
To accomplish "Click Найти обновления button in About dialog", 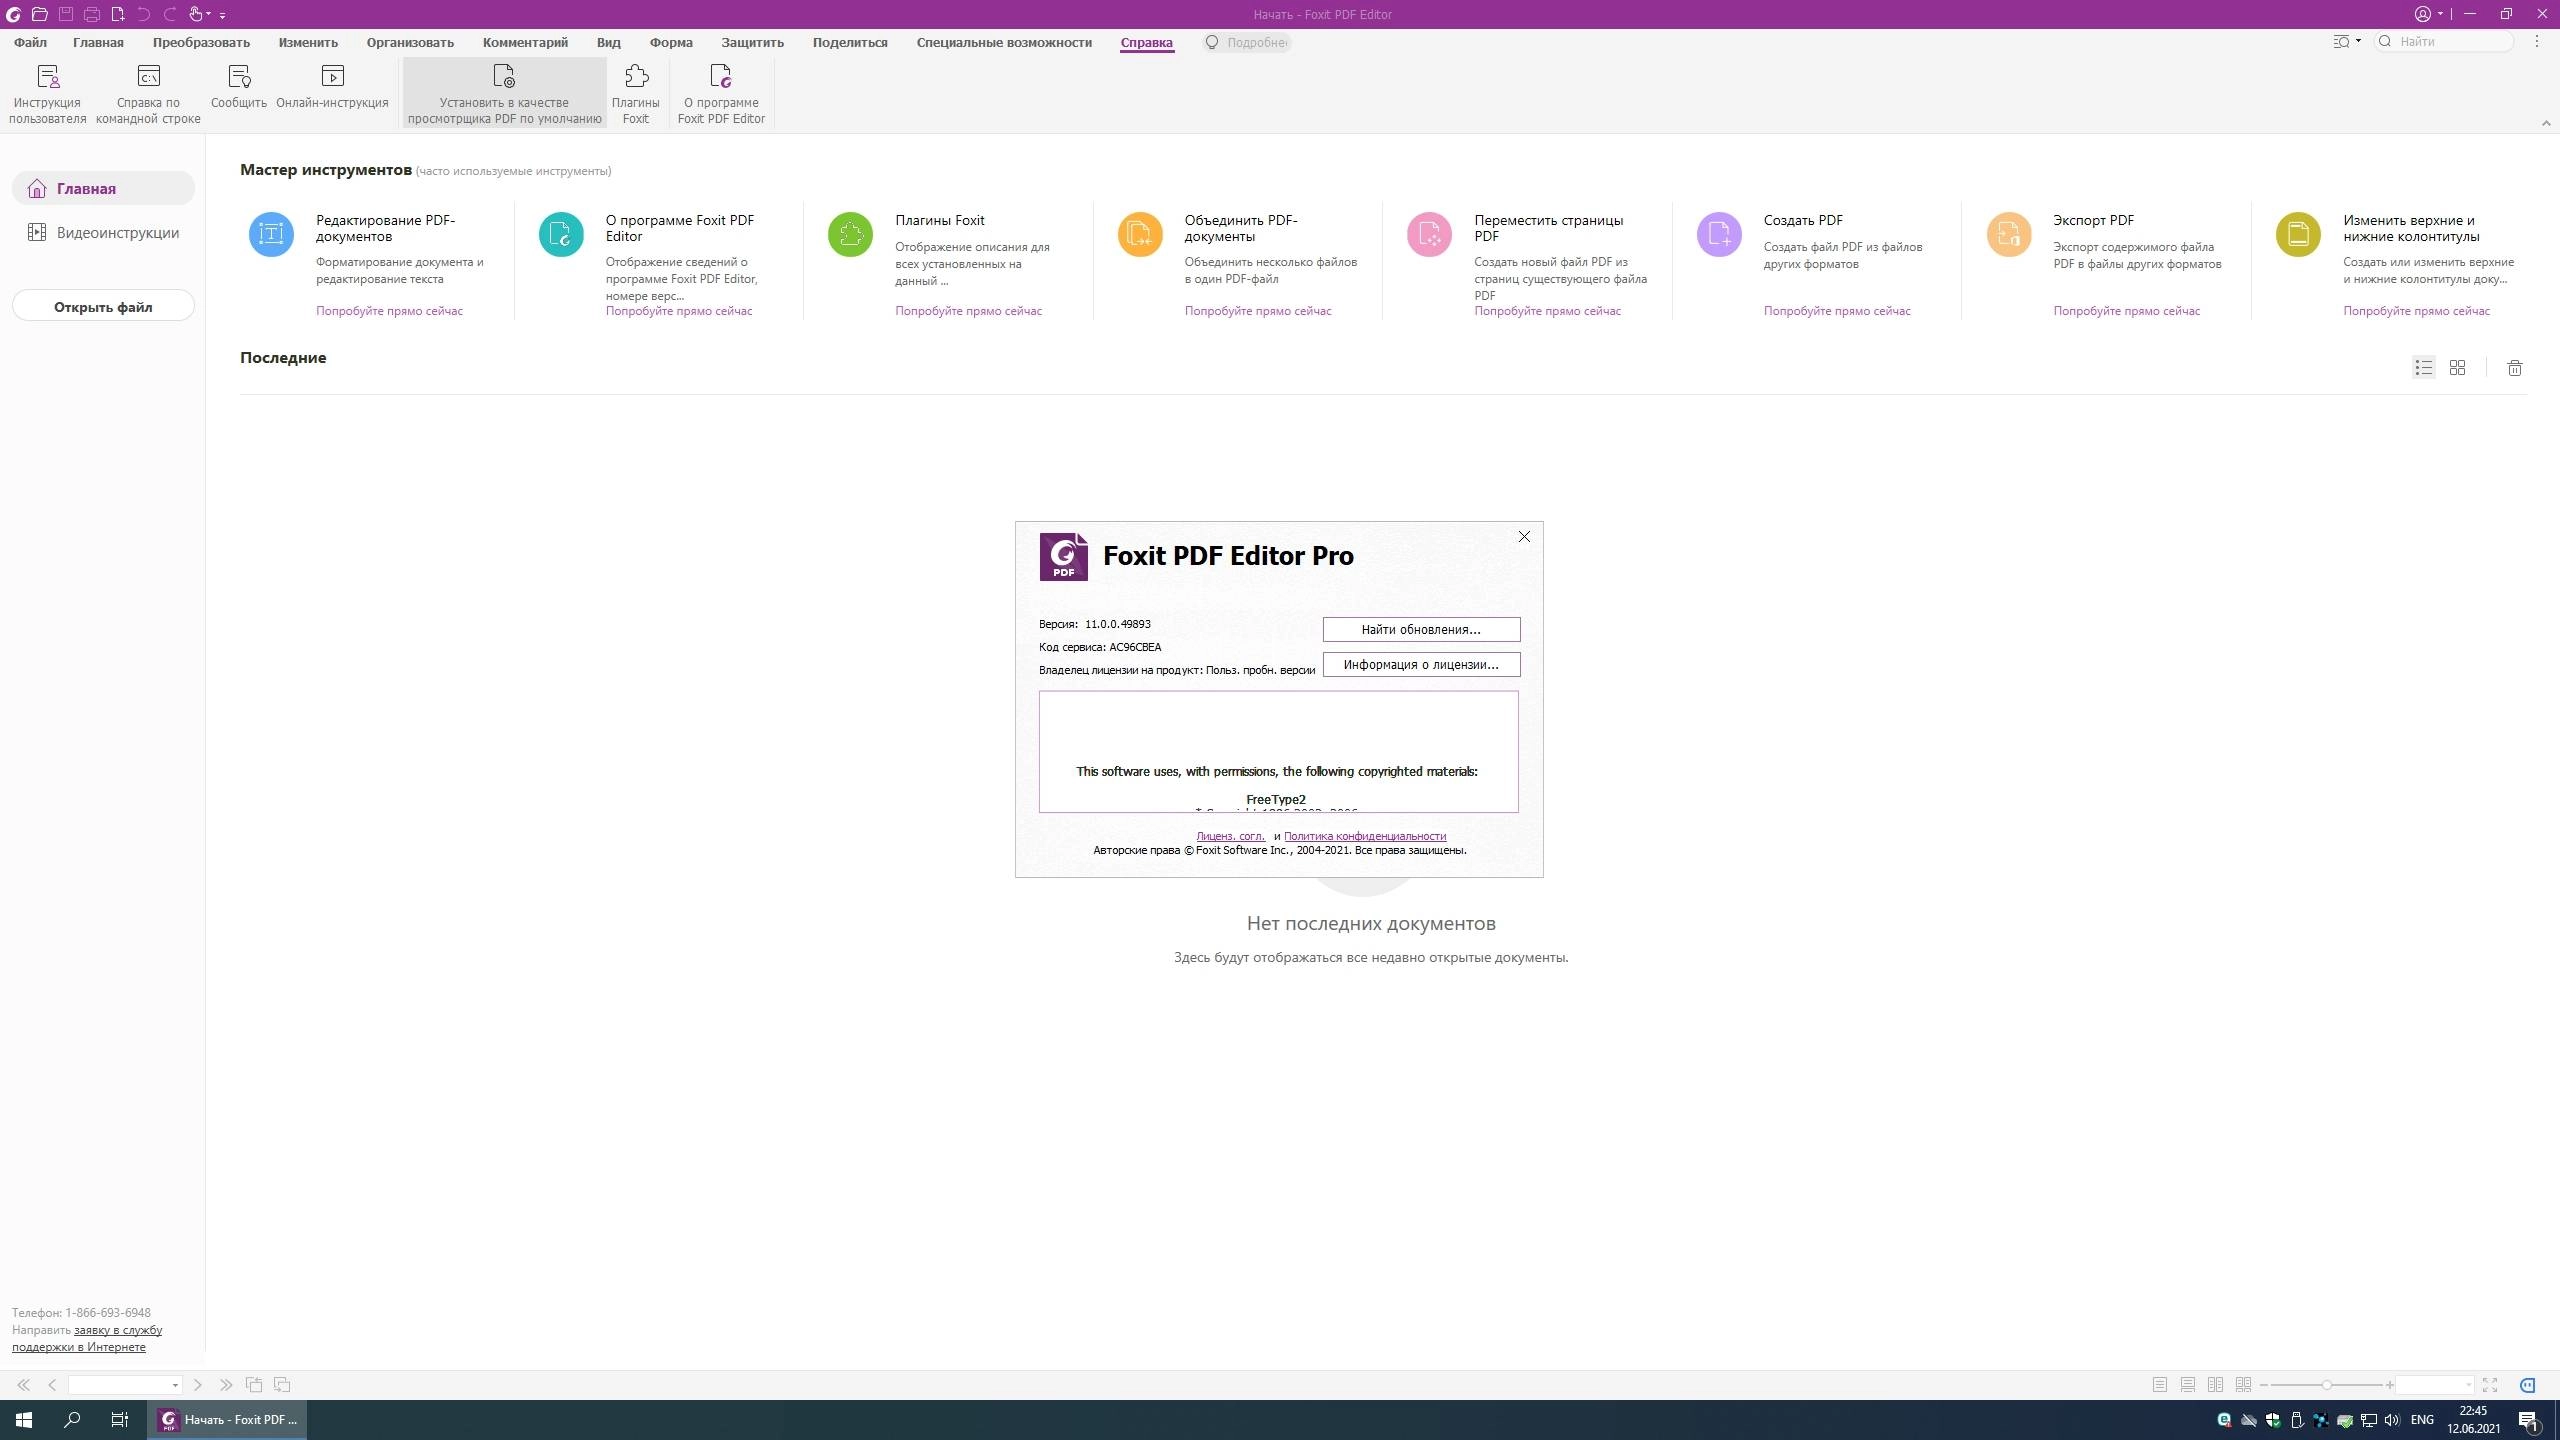I will [1421, 629].
